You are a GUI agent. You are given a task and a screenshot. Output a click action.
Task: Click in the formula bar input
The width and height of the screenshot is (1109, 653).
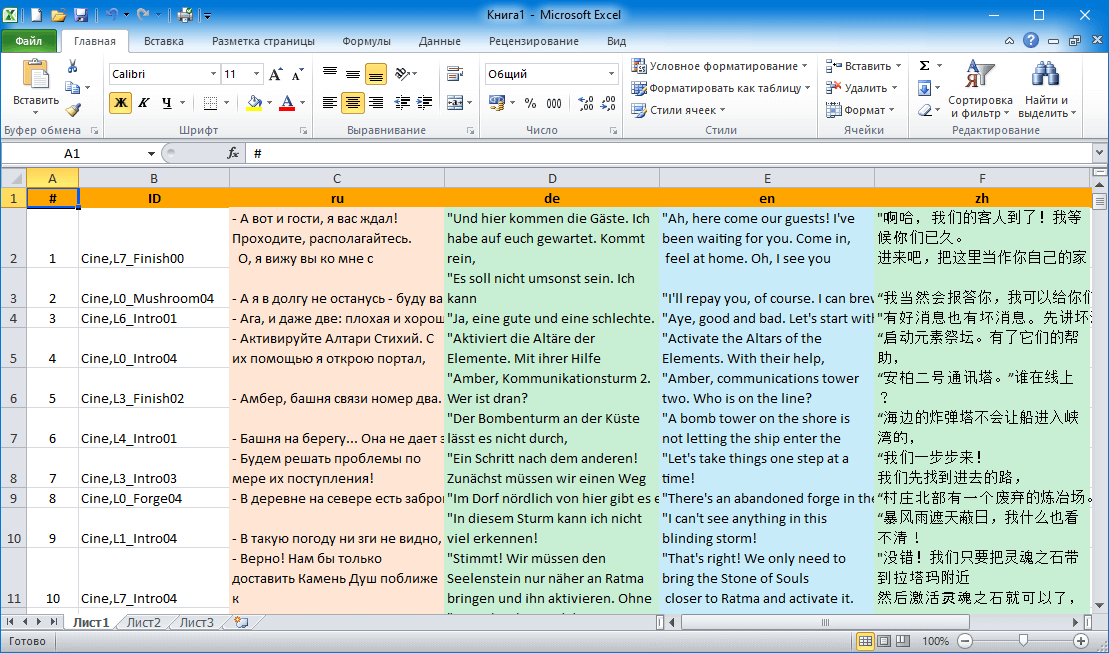[668, 154]
